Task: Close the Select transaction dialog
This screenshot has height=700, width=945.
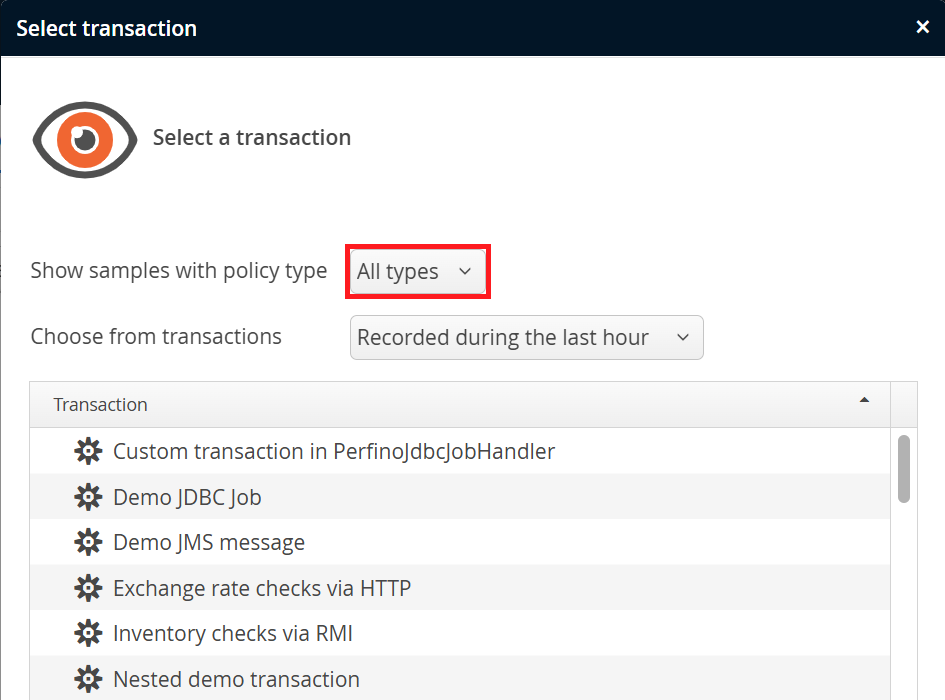Action: click(x=922, y=27)
